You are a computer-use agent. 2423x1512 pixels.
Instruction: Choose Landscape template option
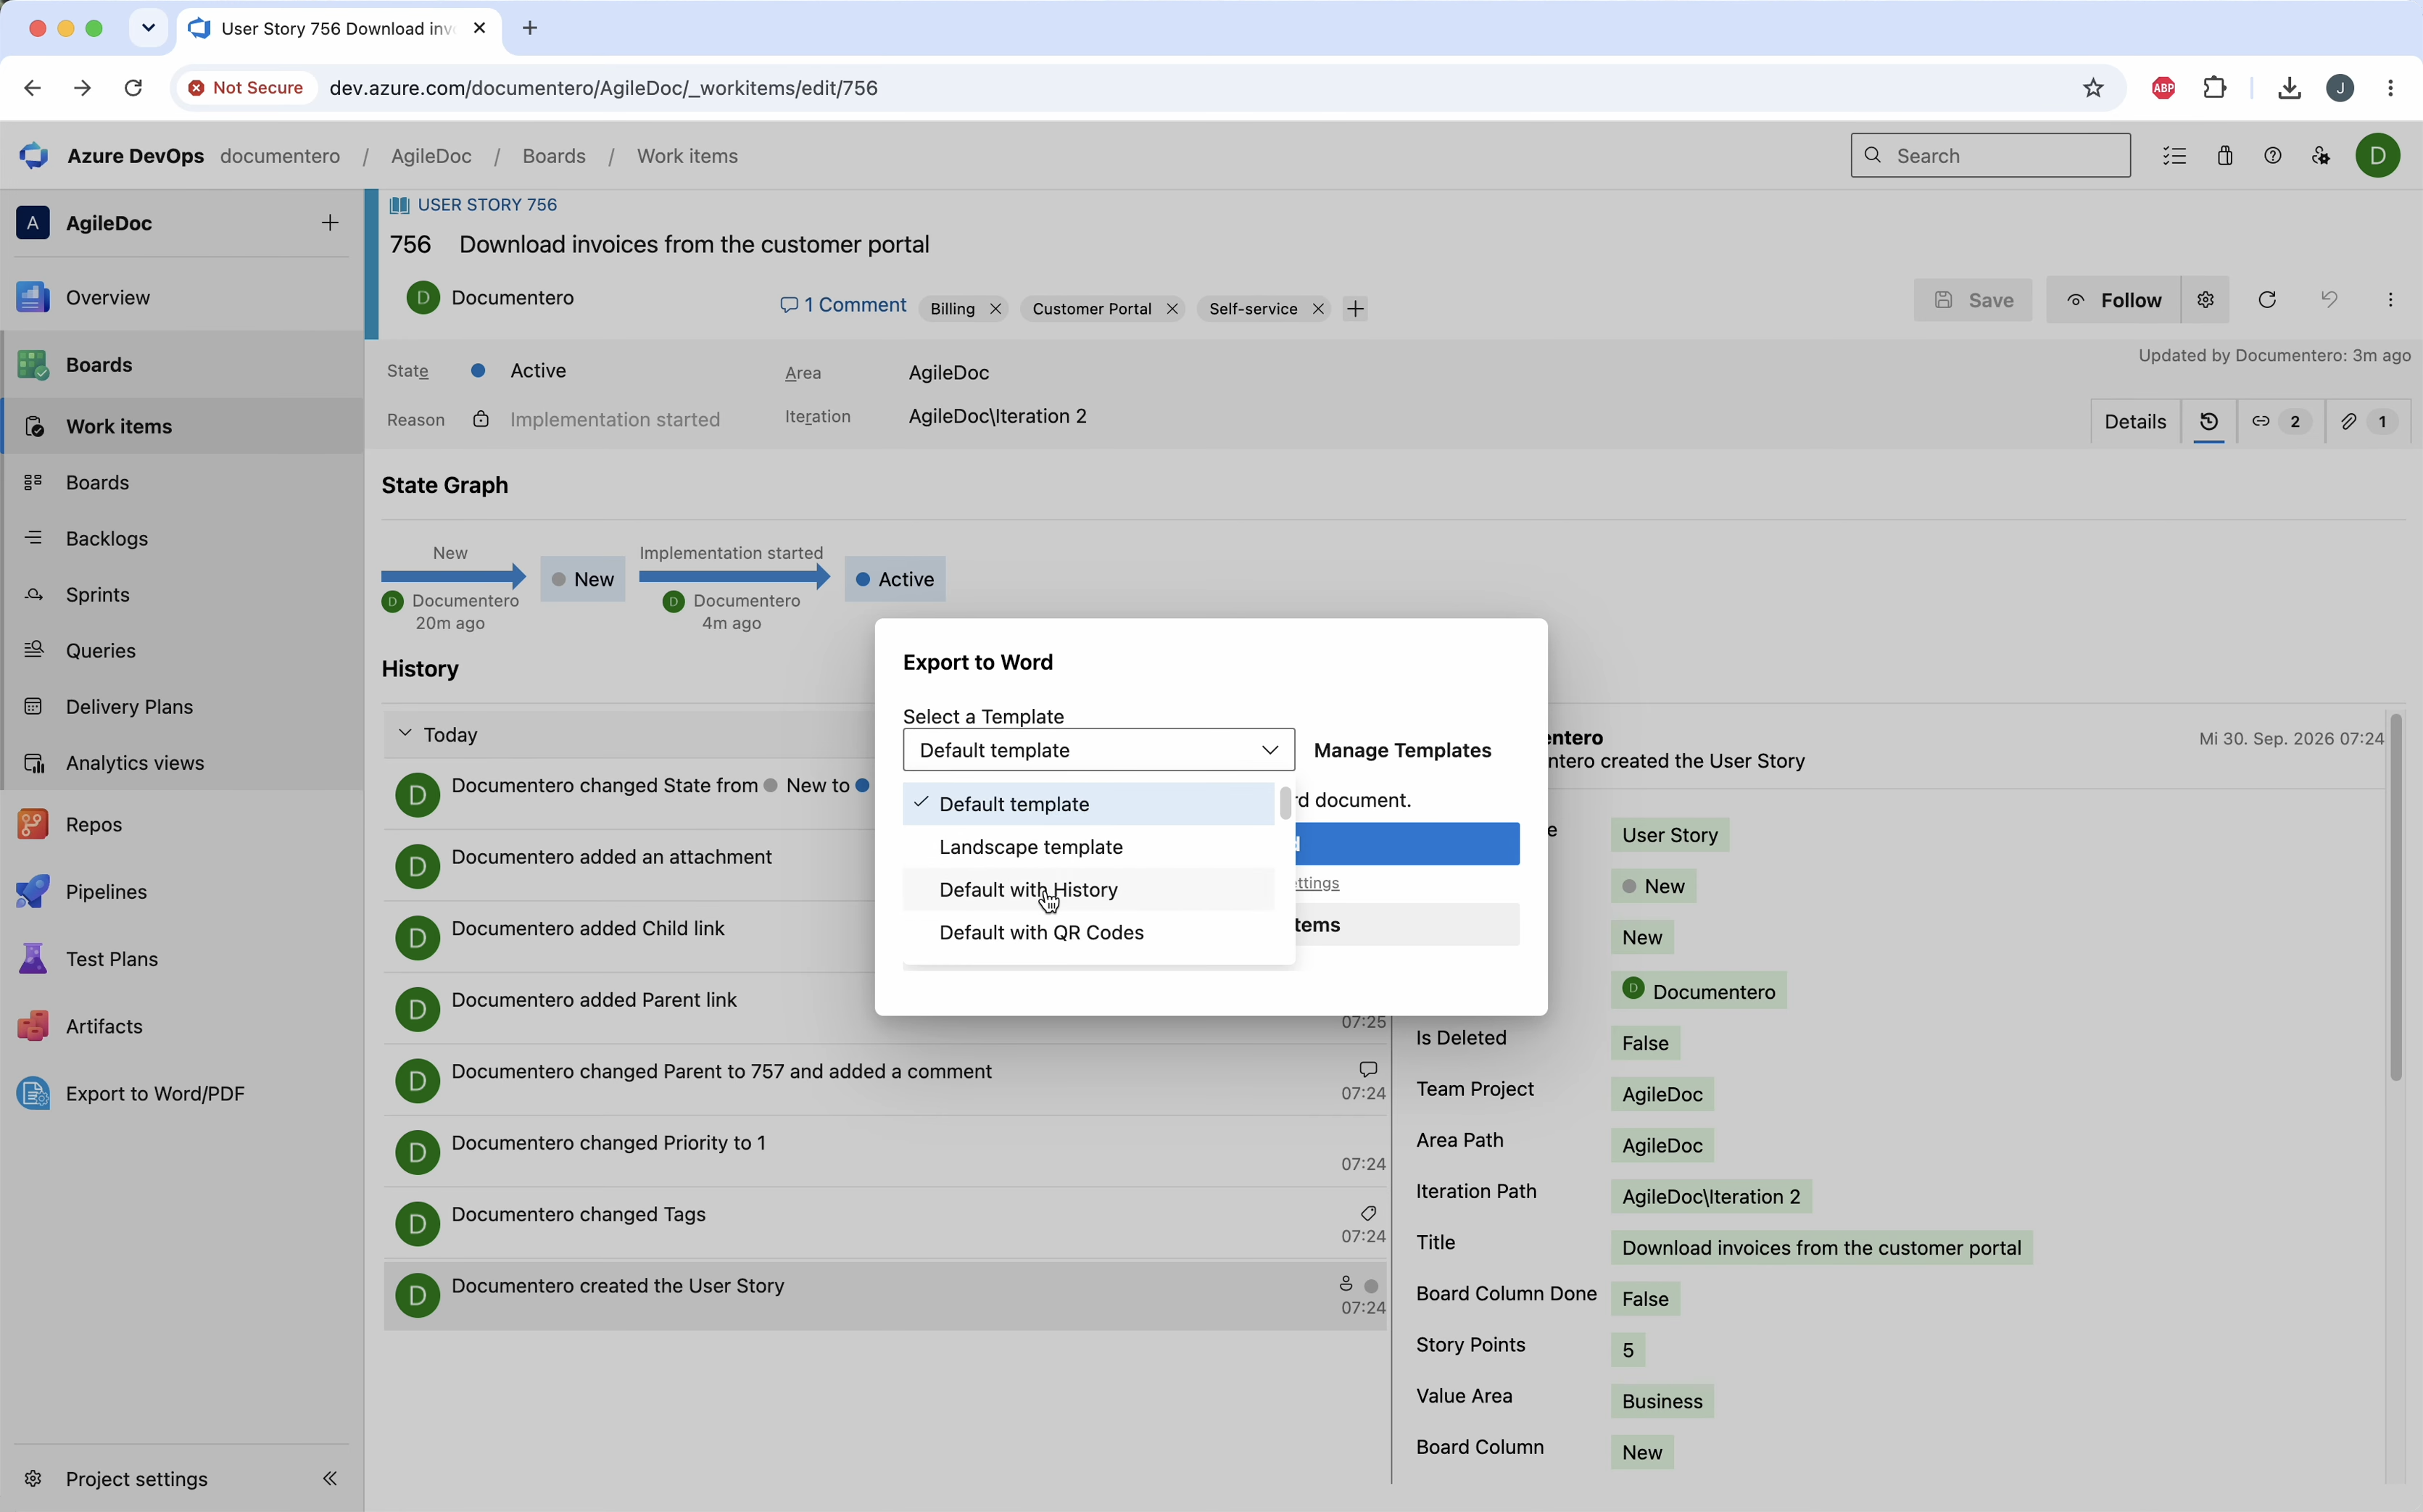1088,847
